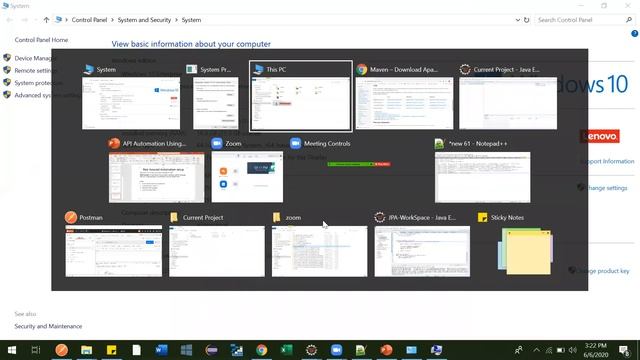Click System and Security in breadcrumb
Image resolution: width=640 pixels, height=360 pixels.
click(x=144, y=20)
